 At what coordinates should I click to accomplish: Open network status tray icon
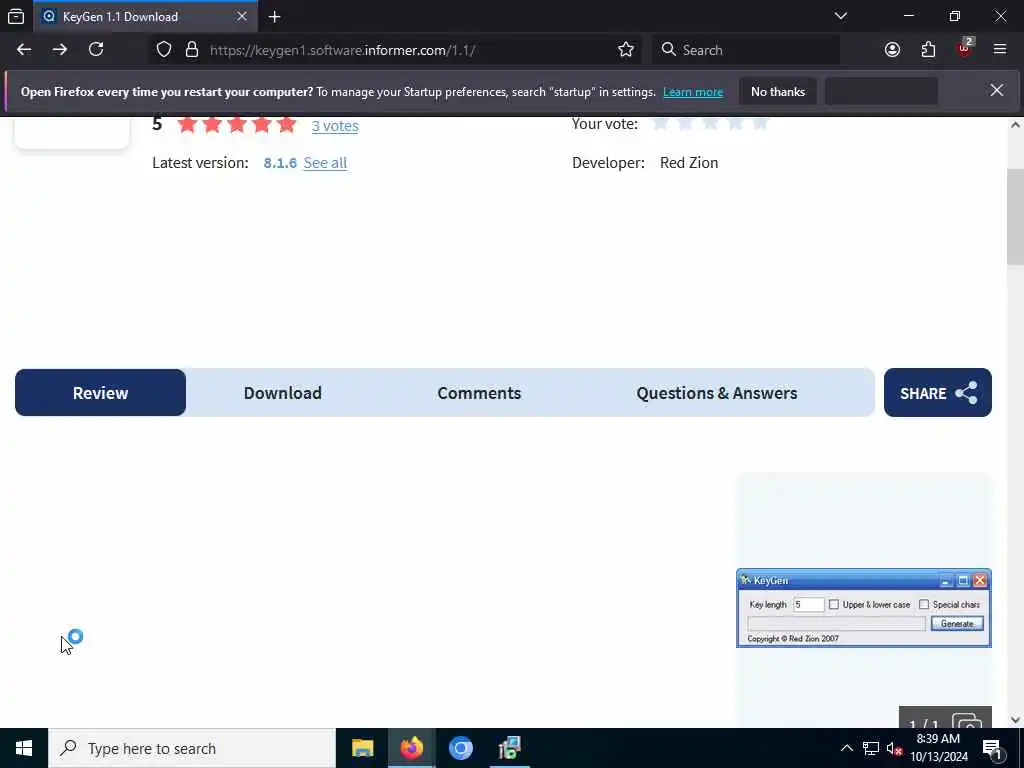coord(871,748)
